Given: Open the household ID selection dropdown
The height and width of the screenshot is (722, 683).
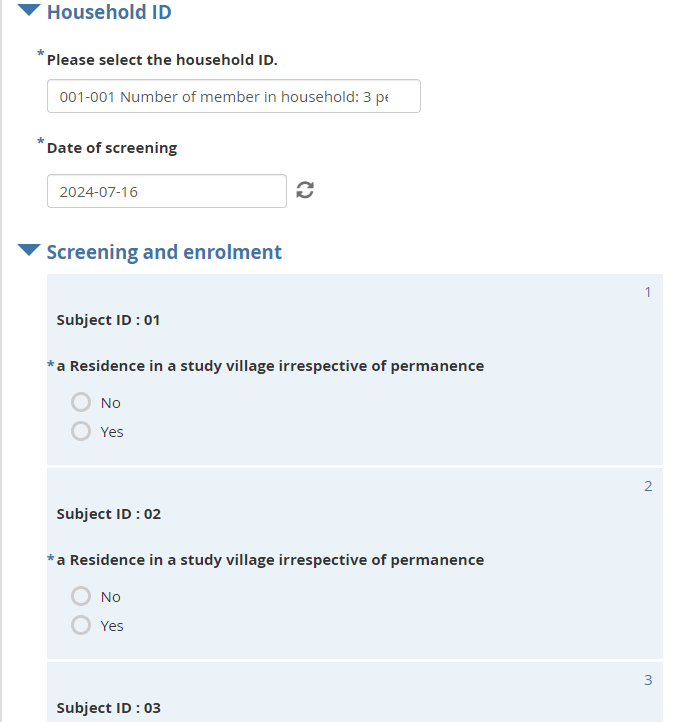Looking at the screenshot, I should pyautogui.click(x=234, y=96).
